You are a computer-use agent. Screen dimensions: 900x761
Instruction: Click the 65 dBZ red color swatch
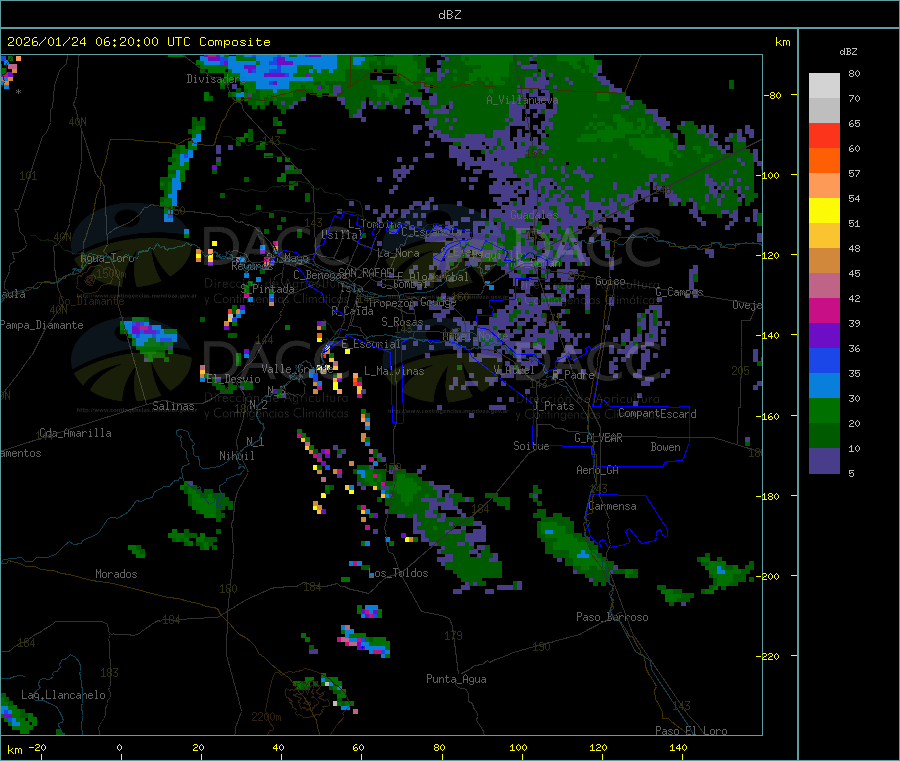pyautogui.click(x=824, y=135)
